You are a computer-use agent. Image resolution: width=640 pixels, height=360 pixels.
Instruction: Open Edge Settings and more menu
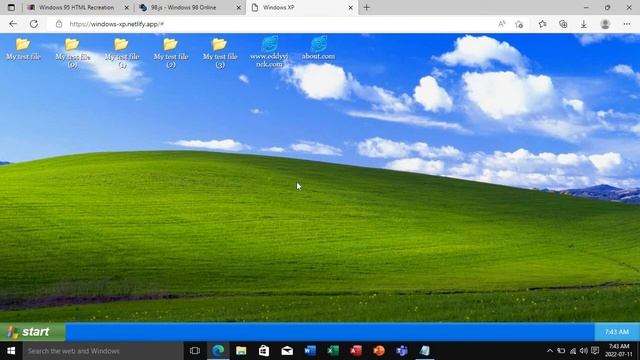pyautogui.click(x=627, y=24)
